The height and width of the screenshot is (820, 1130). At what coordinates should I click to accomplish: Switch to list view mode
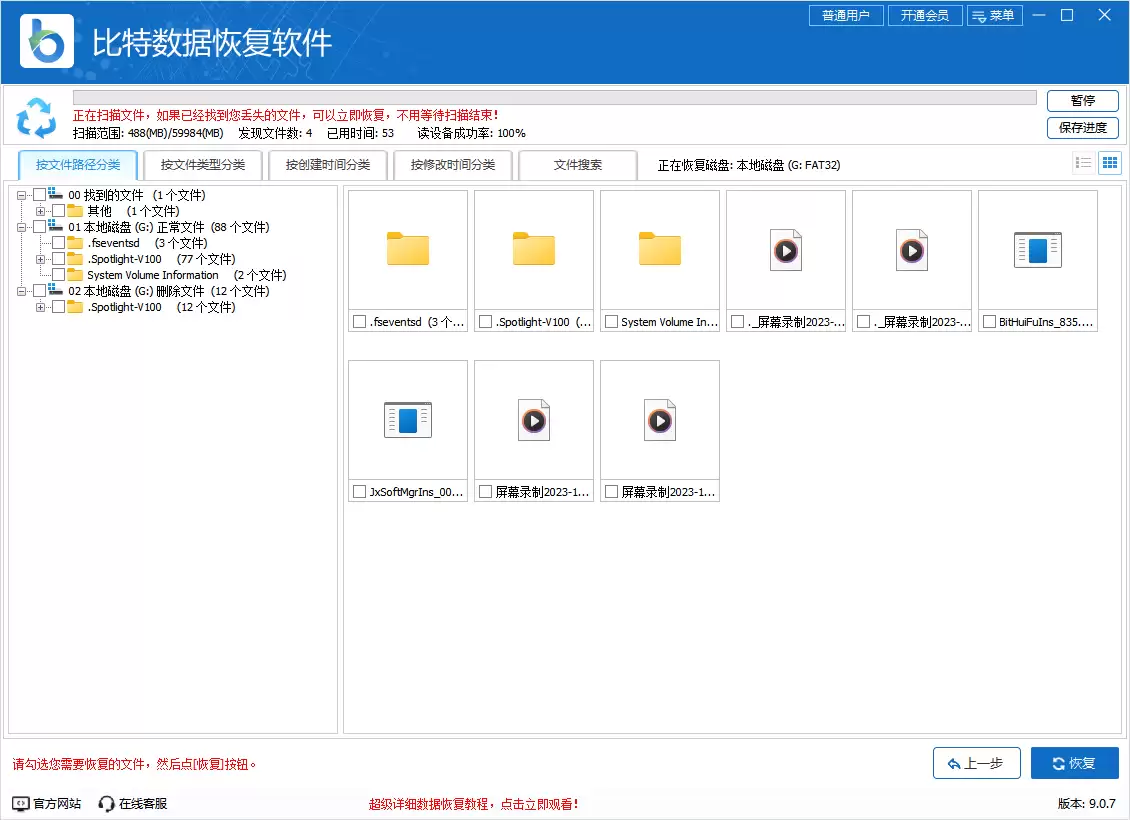tap(1083, 162)
